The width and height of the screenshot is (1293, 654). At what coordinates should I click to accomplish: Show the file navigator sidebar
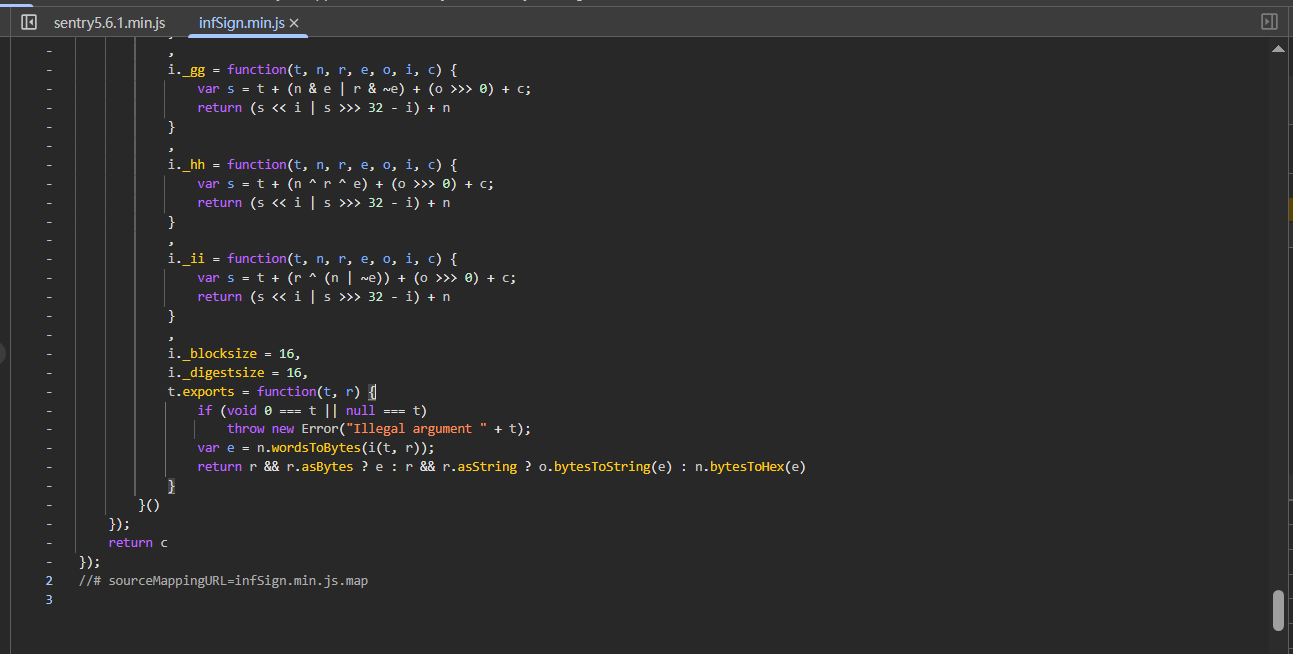pos(29,22)
